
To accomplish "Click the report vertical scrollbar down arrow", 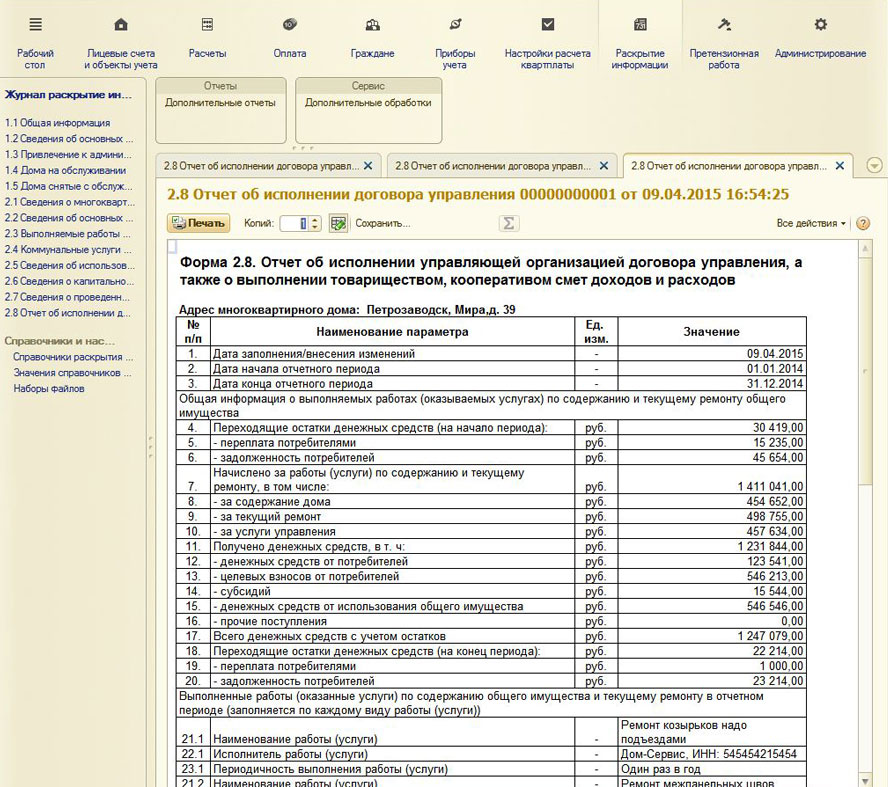I will pos(865,780).
